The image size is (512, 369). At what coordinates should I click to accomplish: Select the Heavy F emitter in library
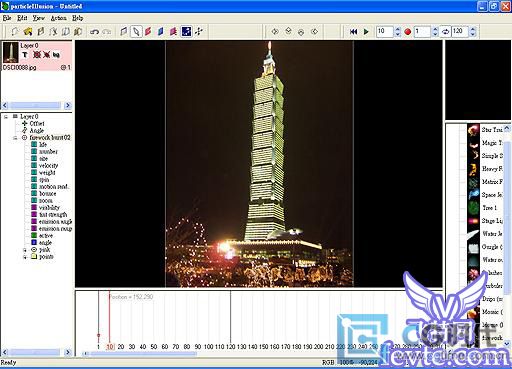[x=492, y=169]
